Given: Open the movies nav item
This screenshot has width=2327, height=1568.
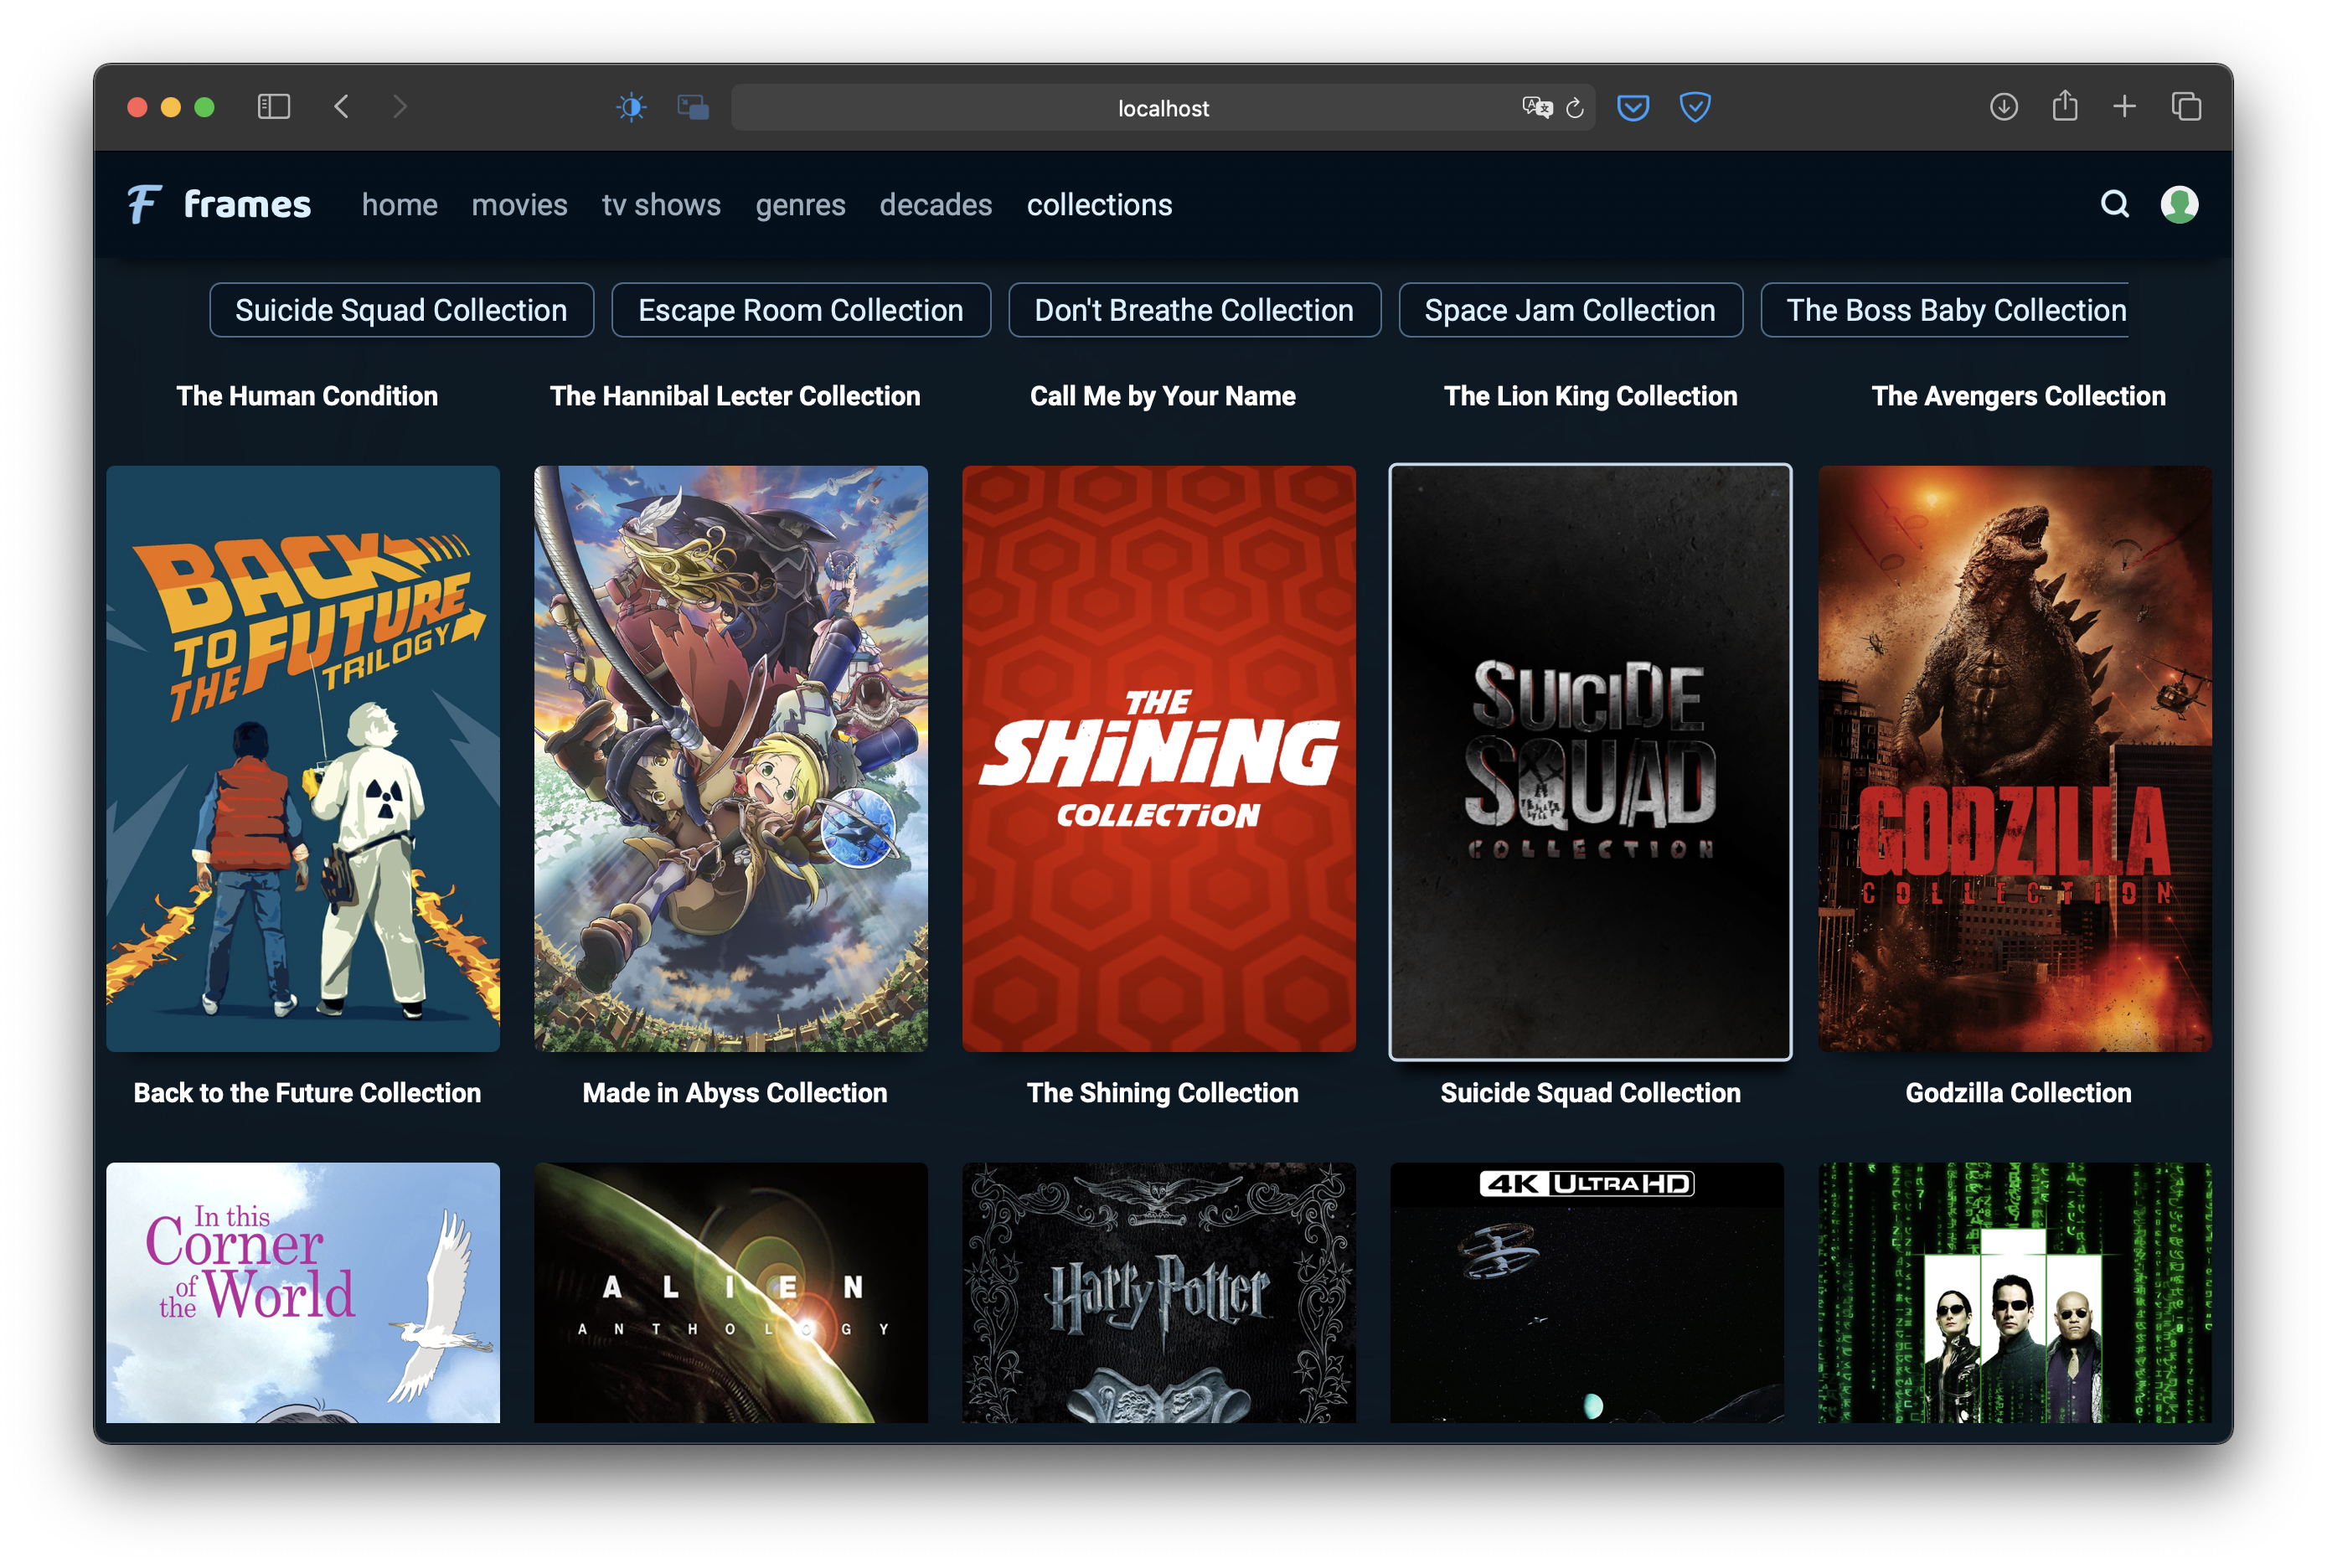Looking at the screenshot, I should (x=519, y=205).
